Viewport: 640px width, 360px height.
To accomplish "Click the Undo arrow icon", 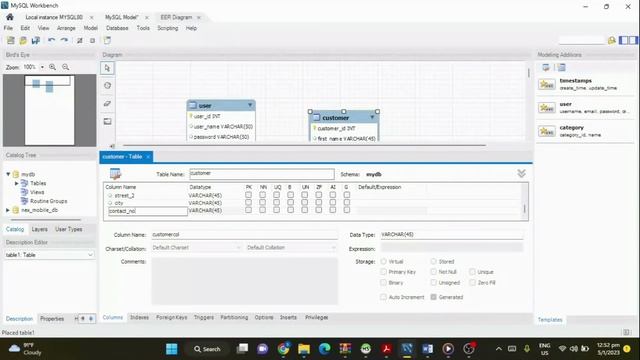I will tap(51, 40).
